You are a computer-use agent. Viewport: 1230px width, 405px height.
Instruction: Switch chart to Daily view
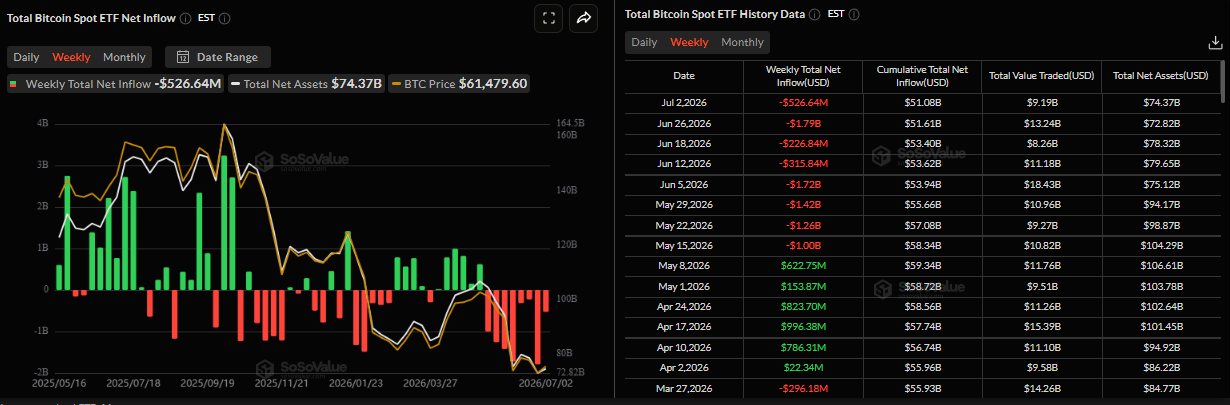click(x=27, y=57)
